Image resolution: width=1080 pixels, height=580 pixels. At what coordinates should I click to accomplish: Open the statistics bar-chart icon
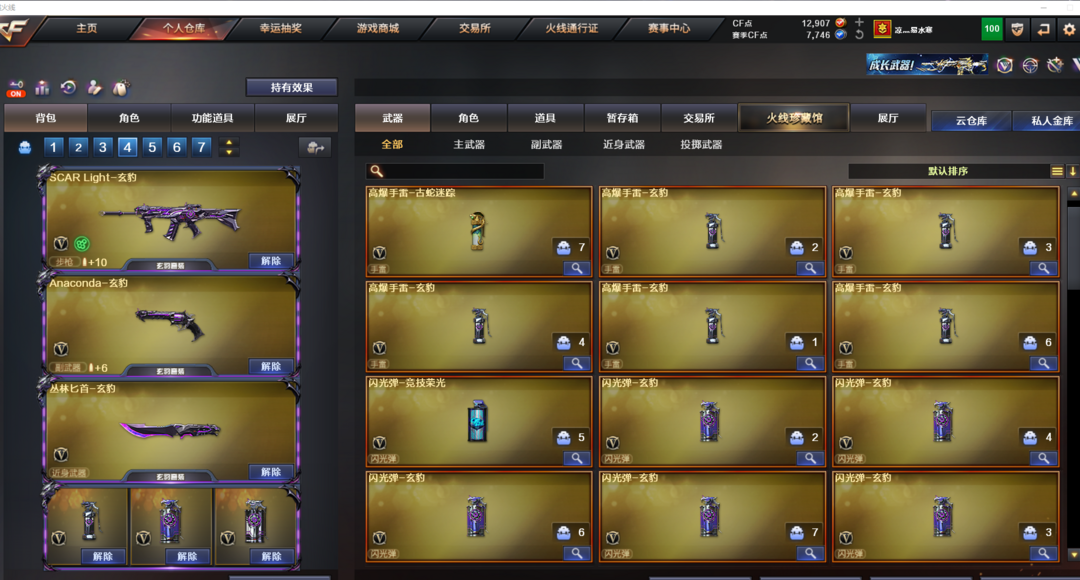(x=43, y=87)
